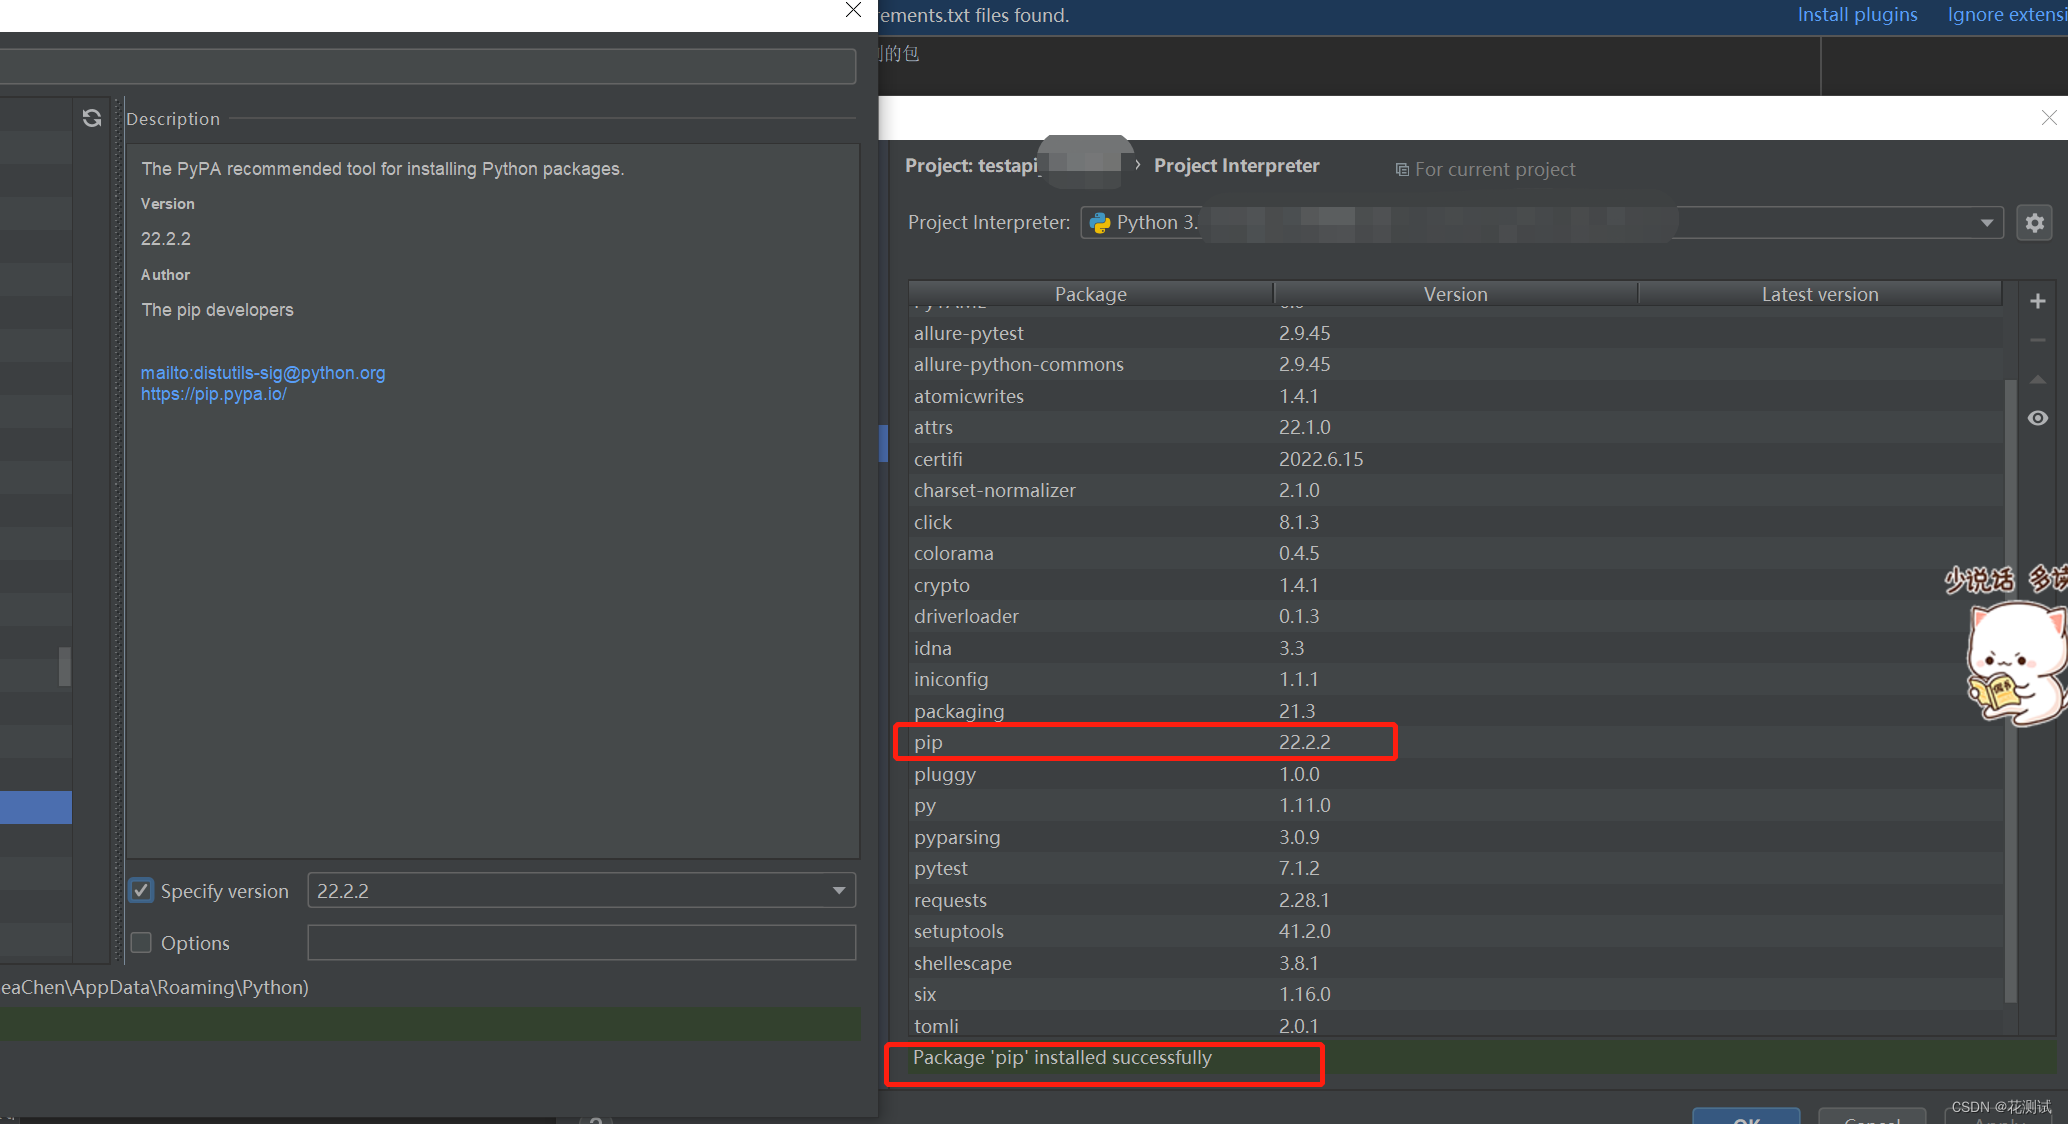Click the For current project icon

click(1402, 170)
